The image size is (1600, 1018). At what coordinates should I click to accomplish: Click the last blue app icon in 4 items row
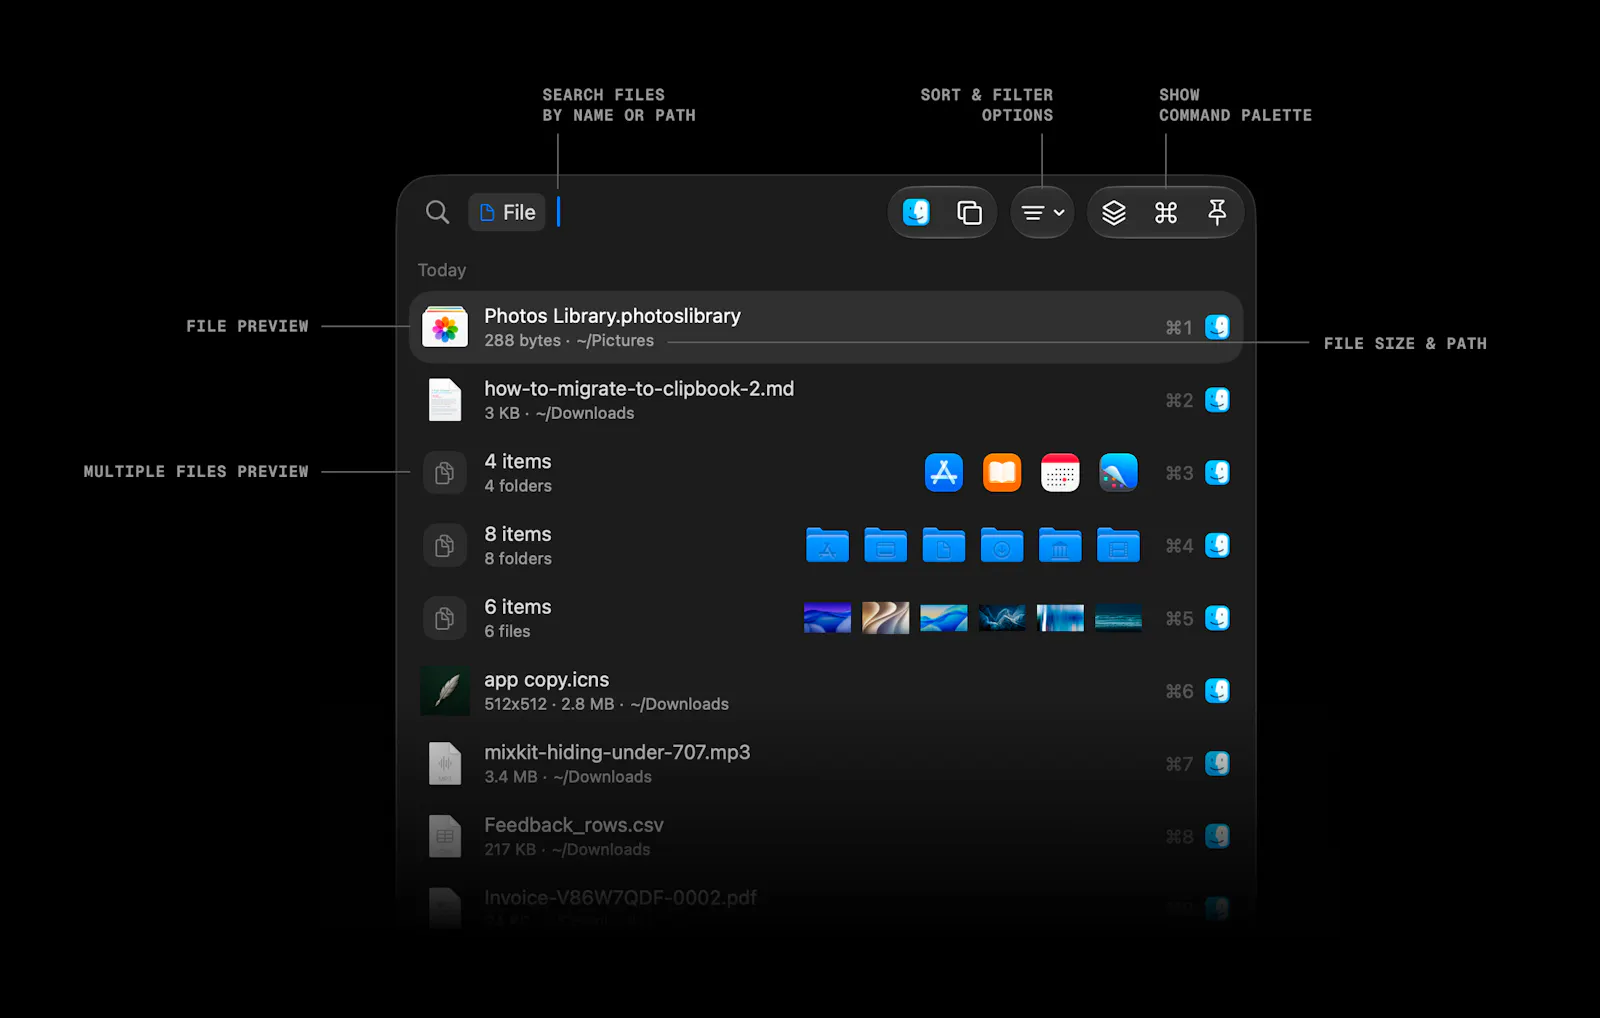(x=1118, y=473)
